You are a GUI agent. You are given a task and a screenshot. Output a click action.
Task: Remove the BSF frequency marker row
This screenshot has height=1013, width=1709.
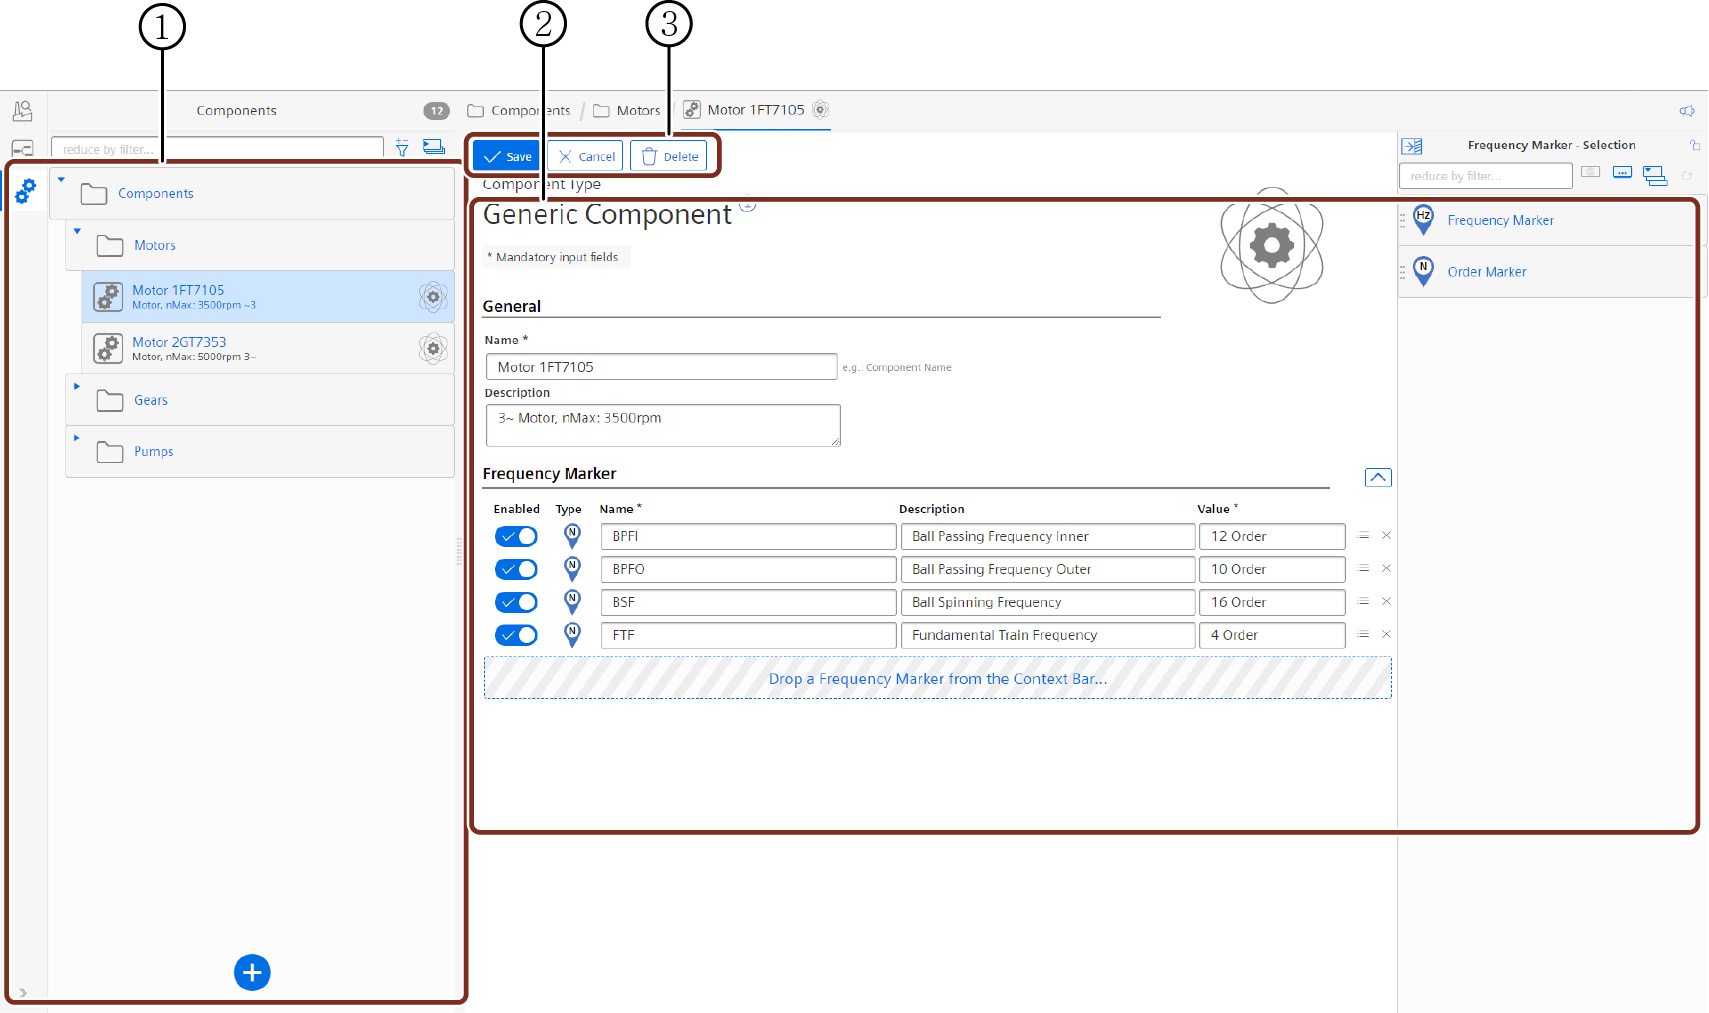pos(1386,602)
